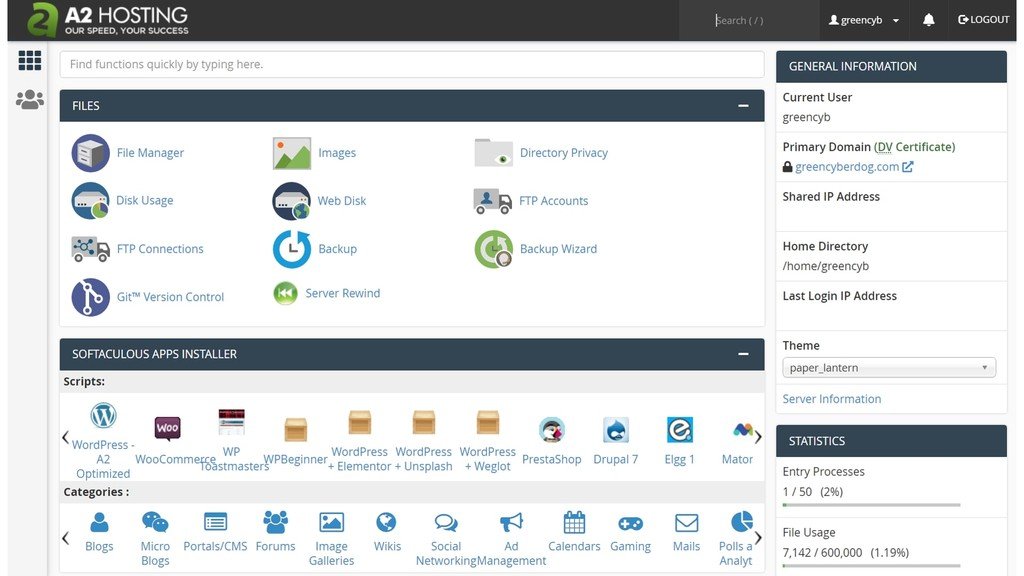Open FTP Accounts truck icon

pos(492,200)
